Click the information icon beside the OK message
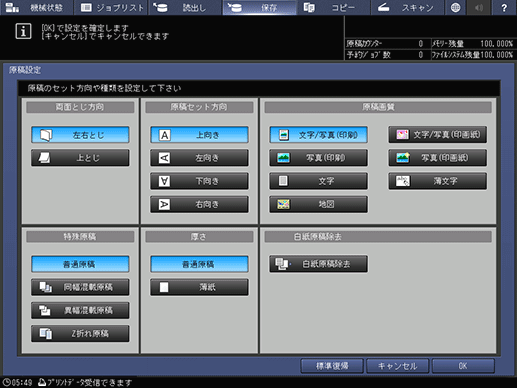Image resolution: width=517 pixels, height=388 pixels. click(23, 31)
